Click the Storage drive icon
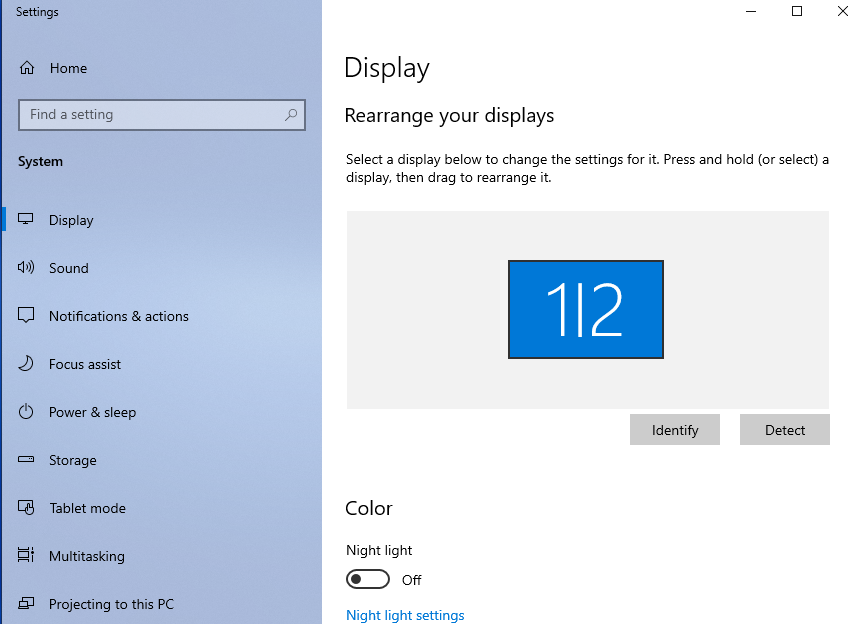Viewport: 858px width, 624px height. pyautogui.click(x=27, y=460)
